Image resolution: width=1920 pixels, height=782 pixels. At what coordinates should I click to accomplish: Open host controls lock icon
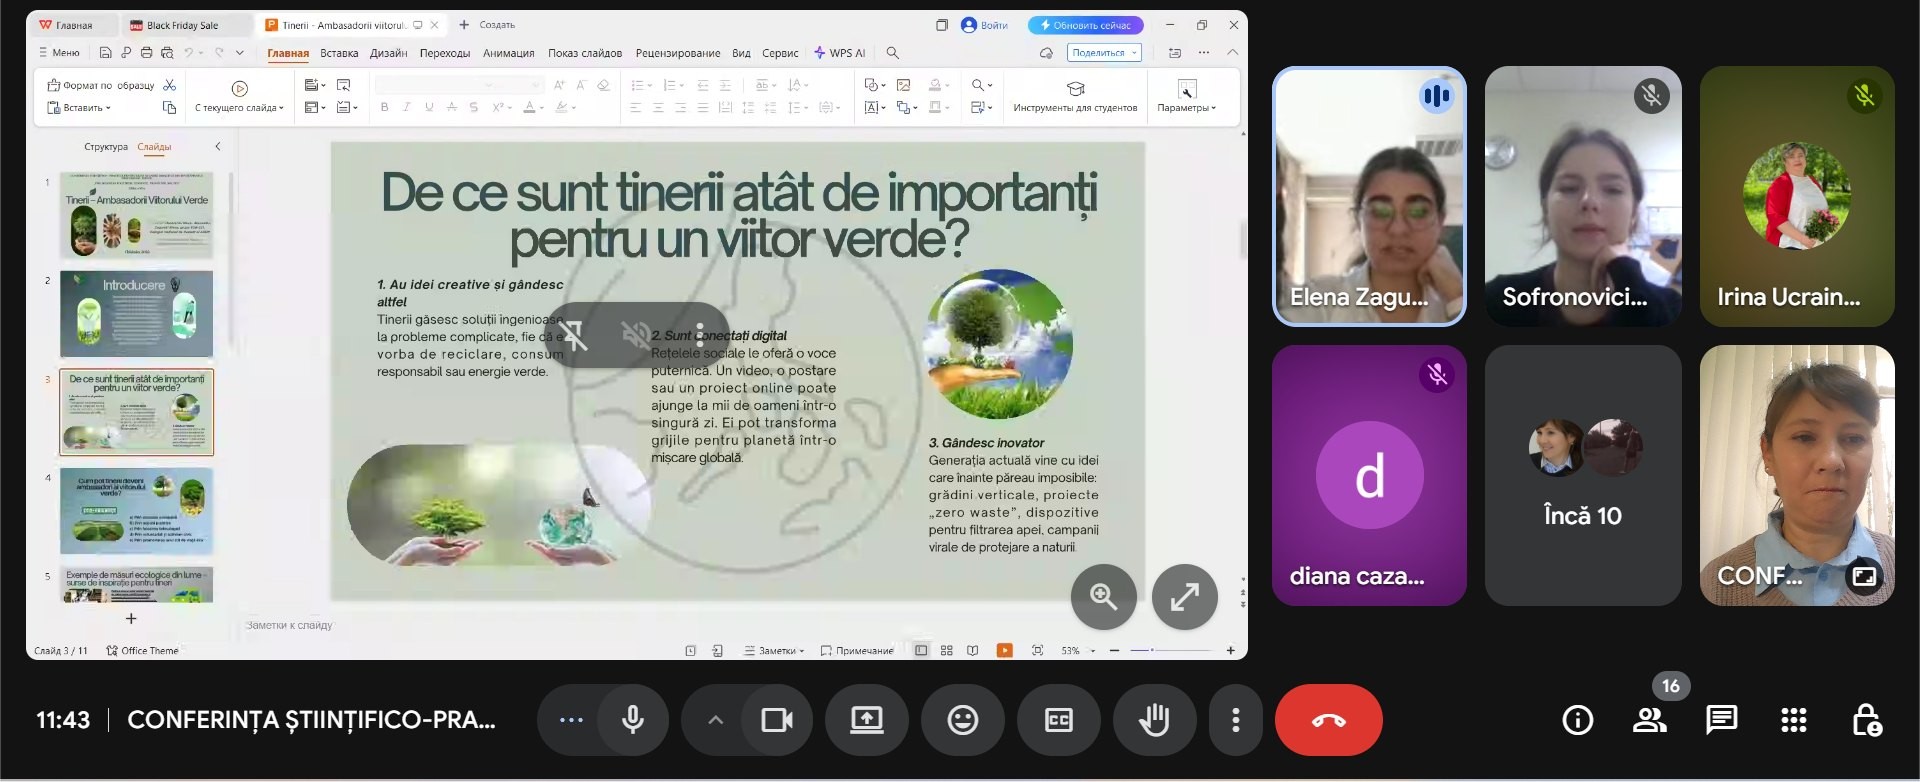pyautogui.click(x=1866, y=720)
